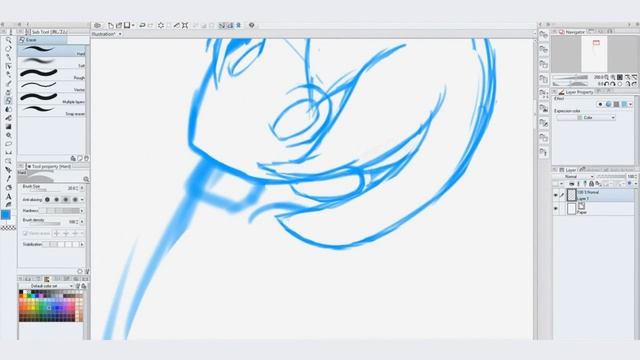This screenshot has height=360, width=640.
Task: Select the Paper layer thumbnail
Action: (x=572, y=209)
